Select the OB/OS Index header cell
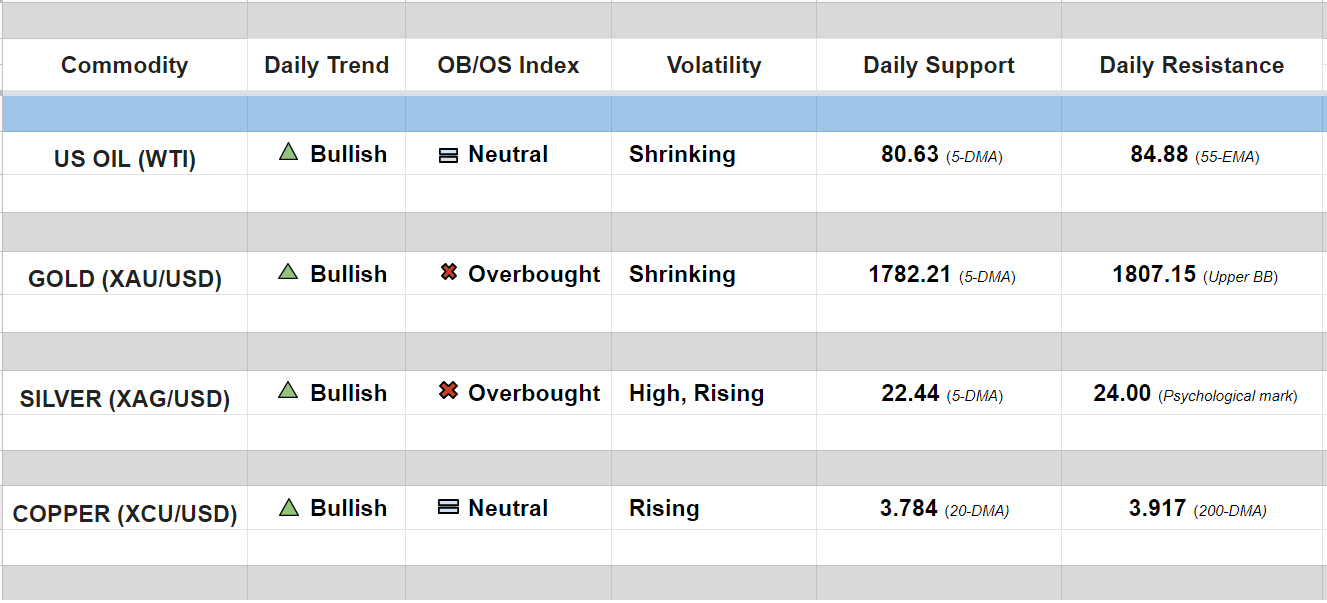 pyautogui.click(x=508, y=66)
